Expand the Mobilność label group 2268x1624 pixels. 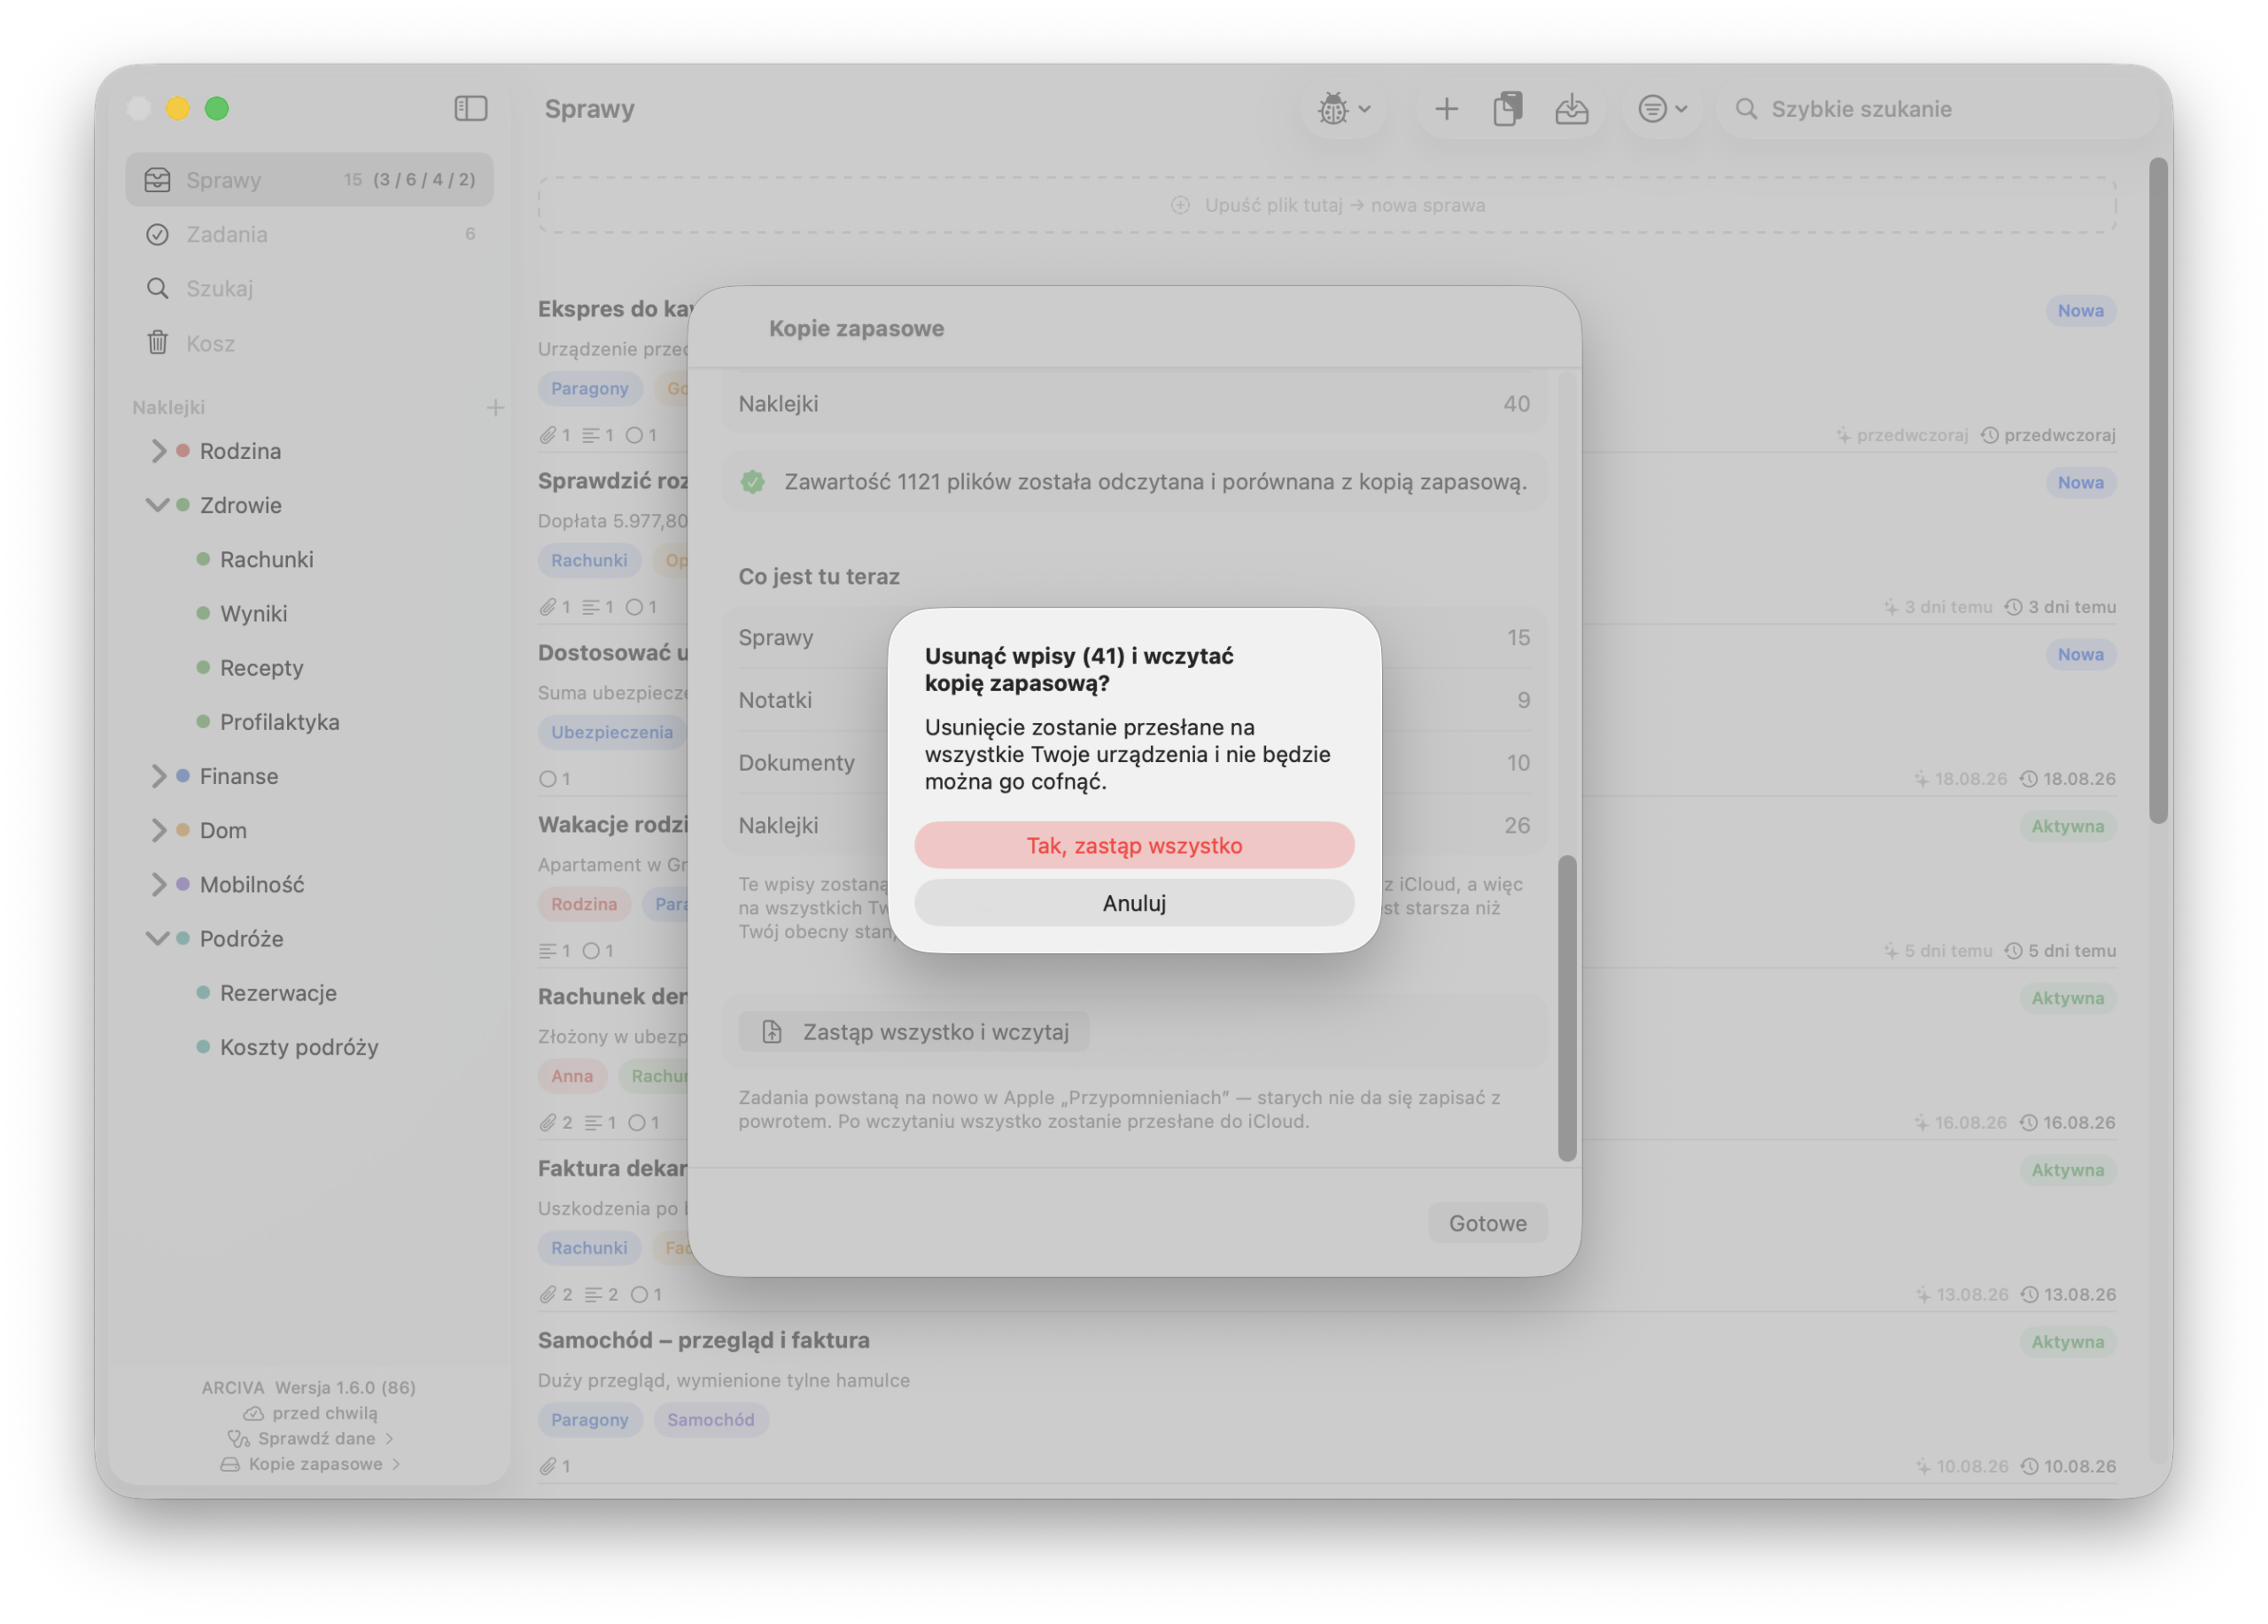tap(157, 883)
